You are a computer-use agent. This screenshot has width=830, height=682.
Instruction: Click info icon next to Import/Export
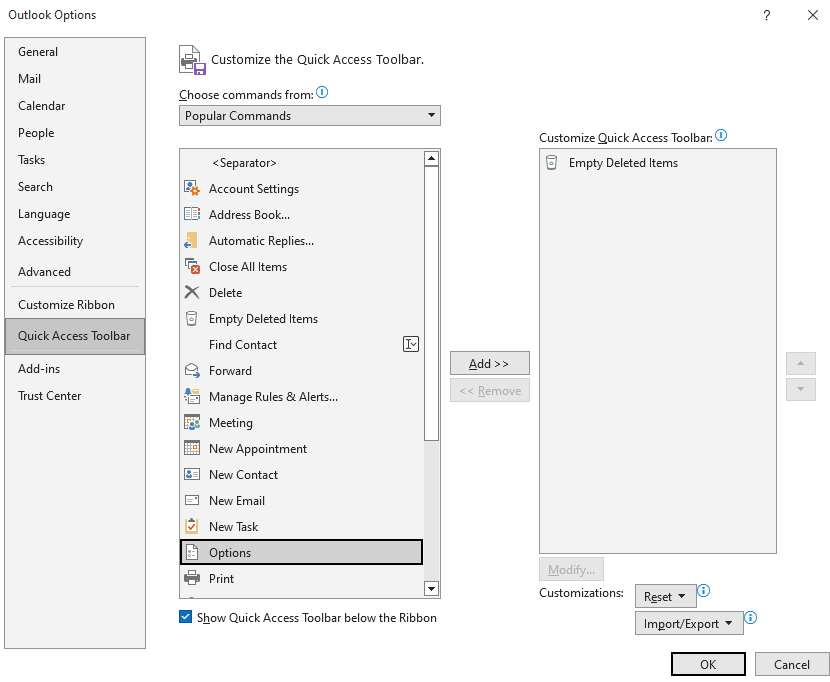(x=751, y=617)
